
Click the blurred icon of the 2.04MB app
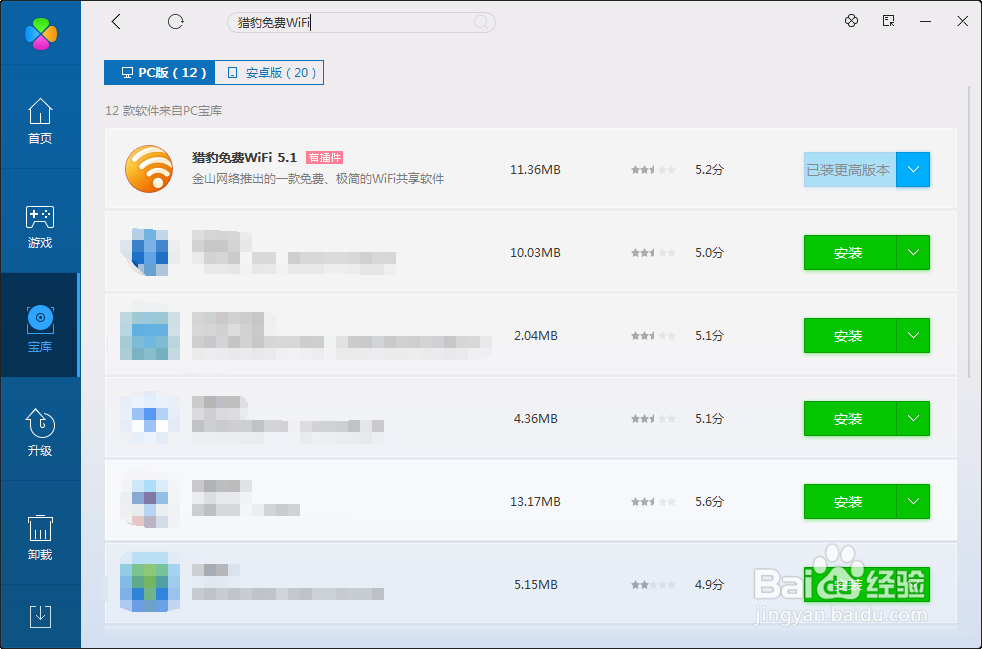click(x=149, y=335)
